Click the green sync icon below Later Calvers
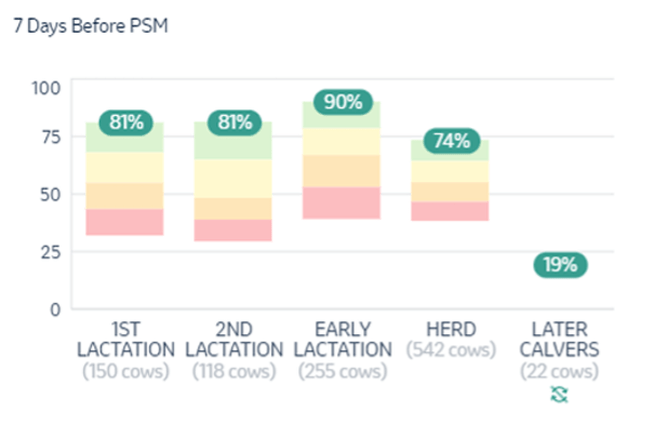This screenshot has height=421, width=668. pos(560,395)
